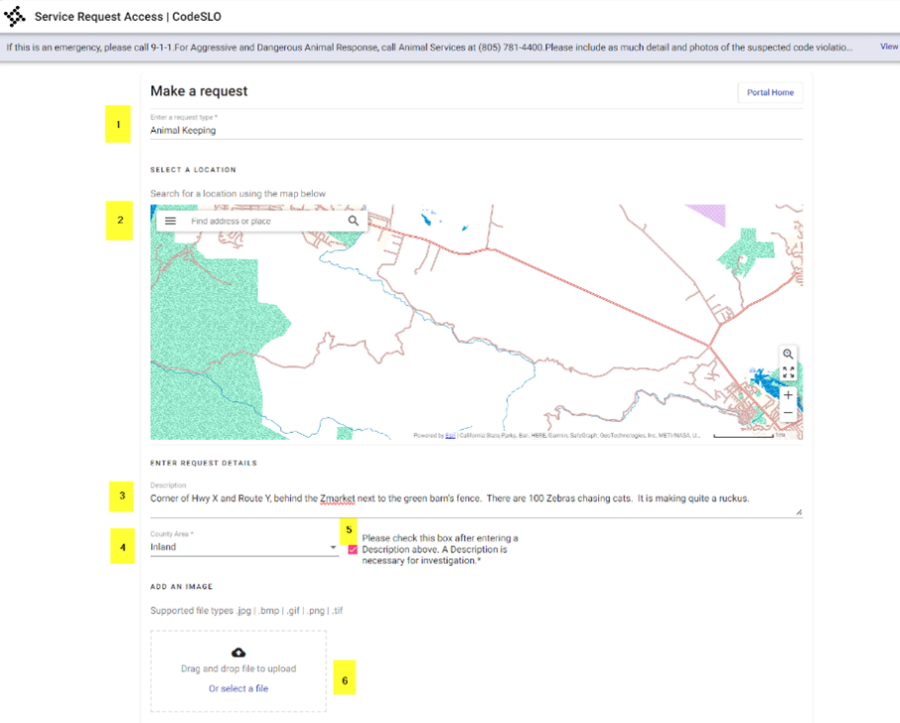900x723 pixels.
Task: Click the cloud upload icon
Action: tap(238, 653)
